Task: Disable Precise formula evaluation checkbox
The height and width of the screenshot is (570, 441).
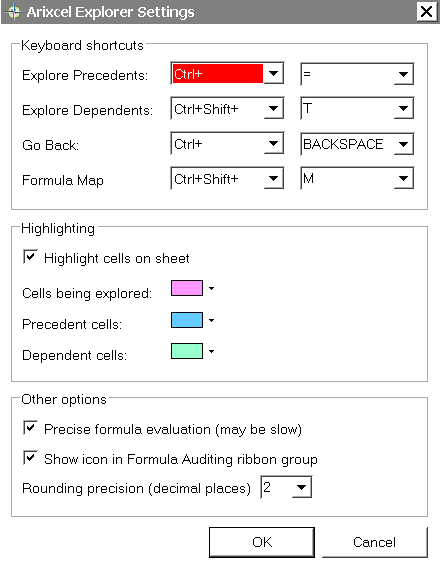Action: point(30,428)
